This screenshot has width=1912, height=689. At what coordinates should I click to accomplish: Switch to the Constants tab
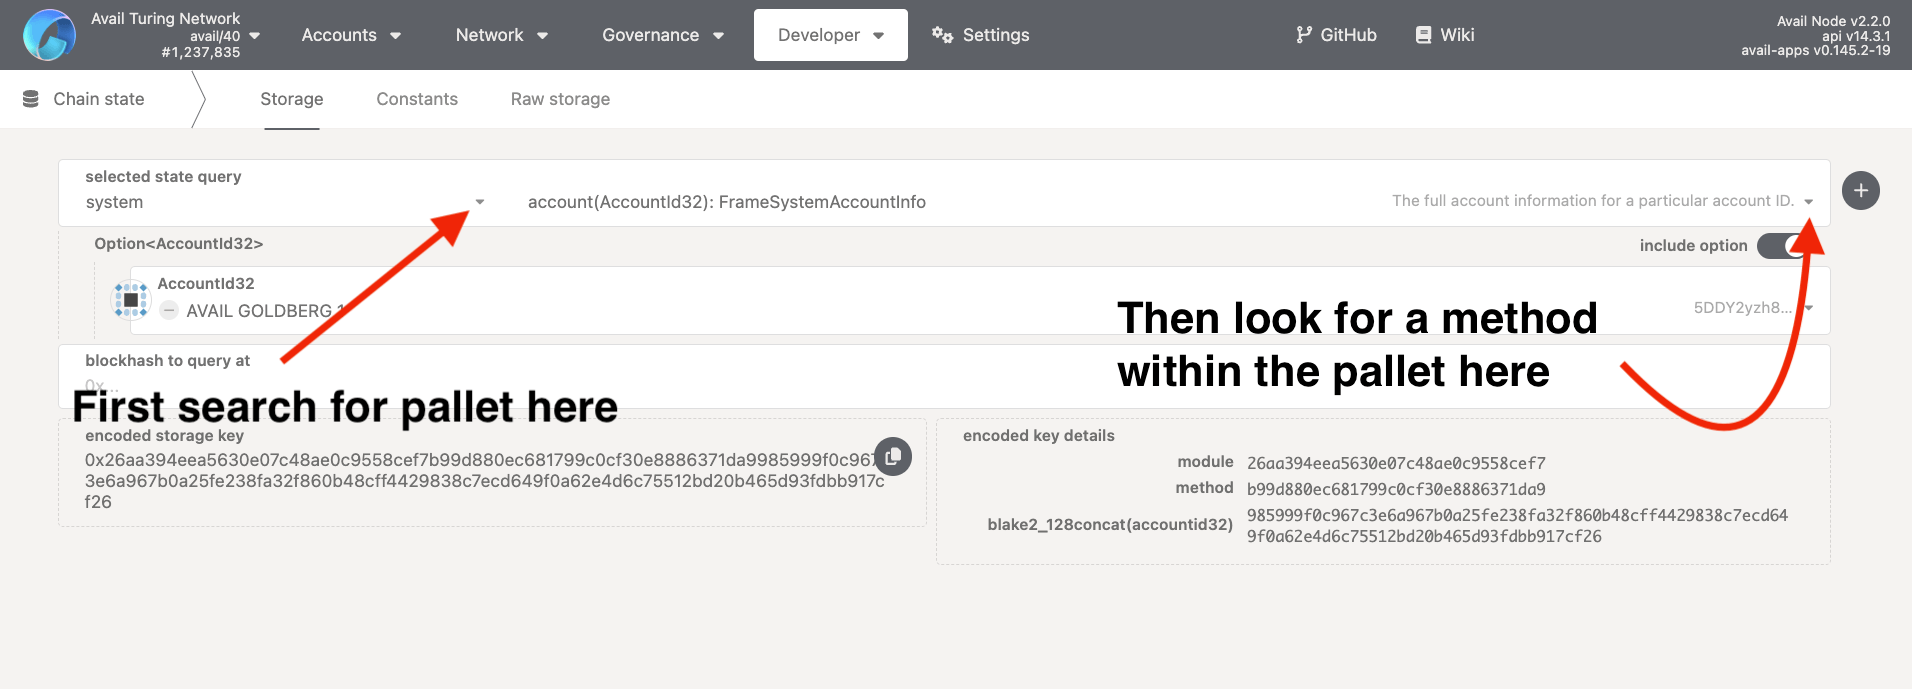pos(417,99)
